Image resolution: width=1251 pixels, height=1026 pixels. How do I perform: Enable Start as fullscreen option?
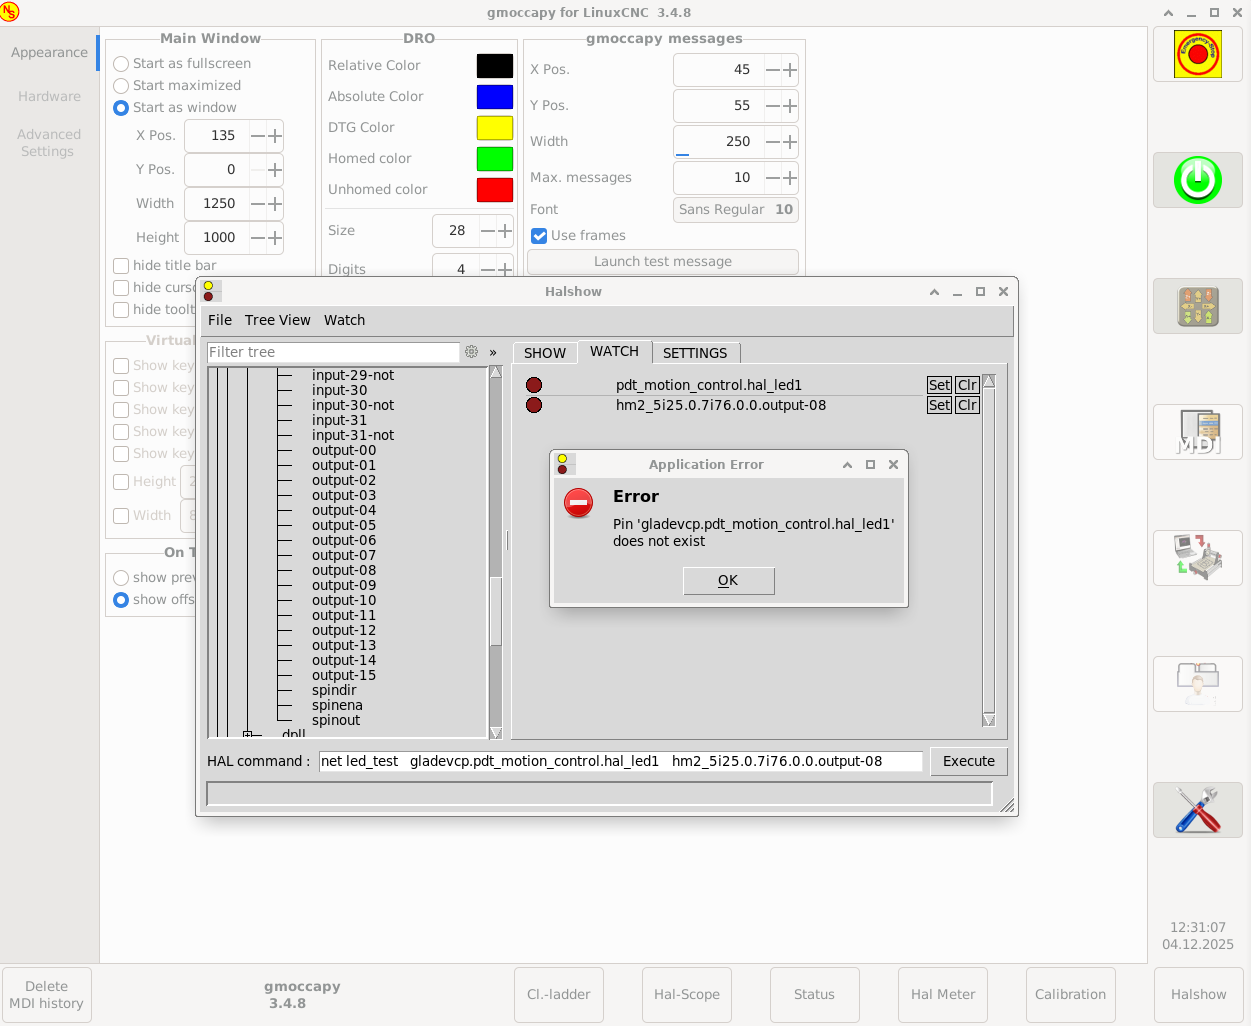(121, 64)
